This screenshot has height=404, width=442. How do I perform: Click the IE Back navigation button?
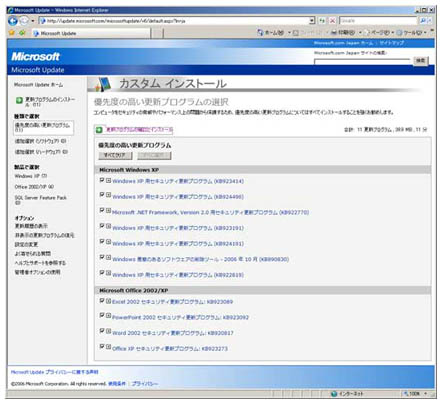coord(13,21)
